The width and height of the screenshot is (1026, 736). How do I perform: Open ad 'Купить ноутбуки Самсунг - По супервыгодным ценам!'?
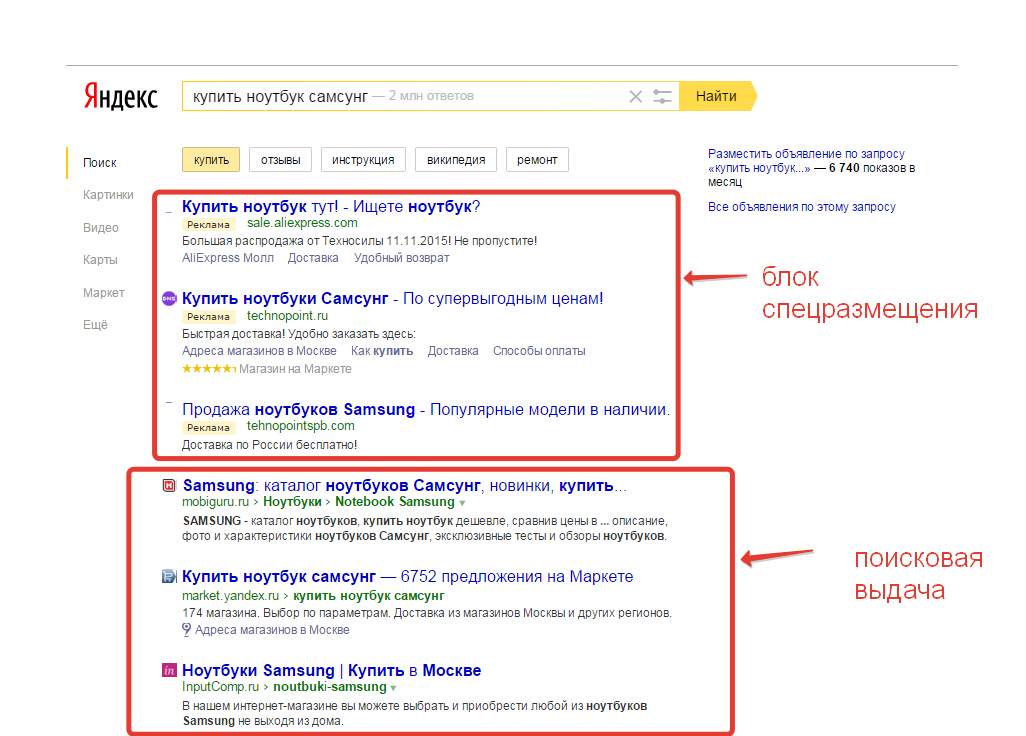[x=393, y=298]
